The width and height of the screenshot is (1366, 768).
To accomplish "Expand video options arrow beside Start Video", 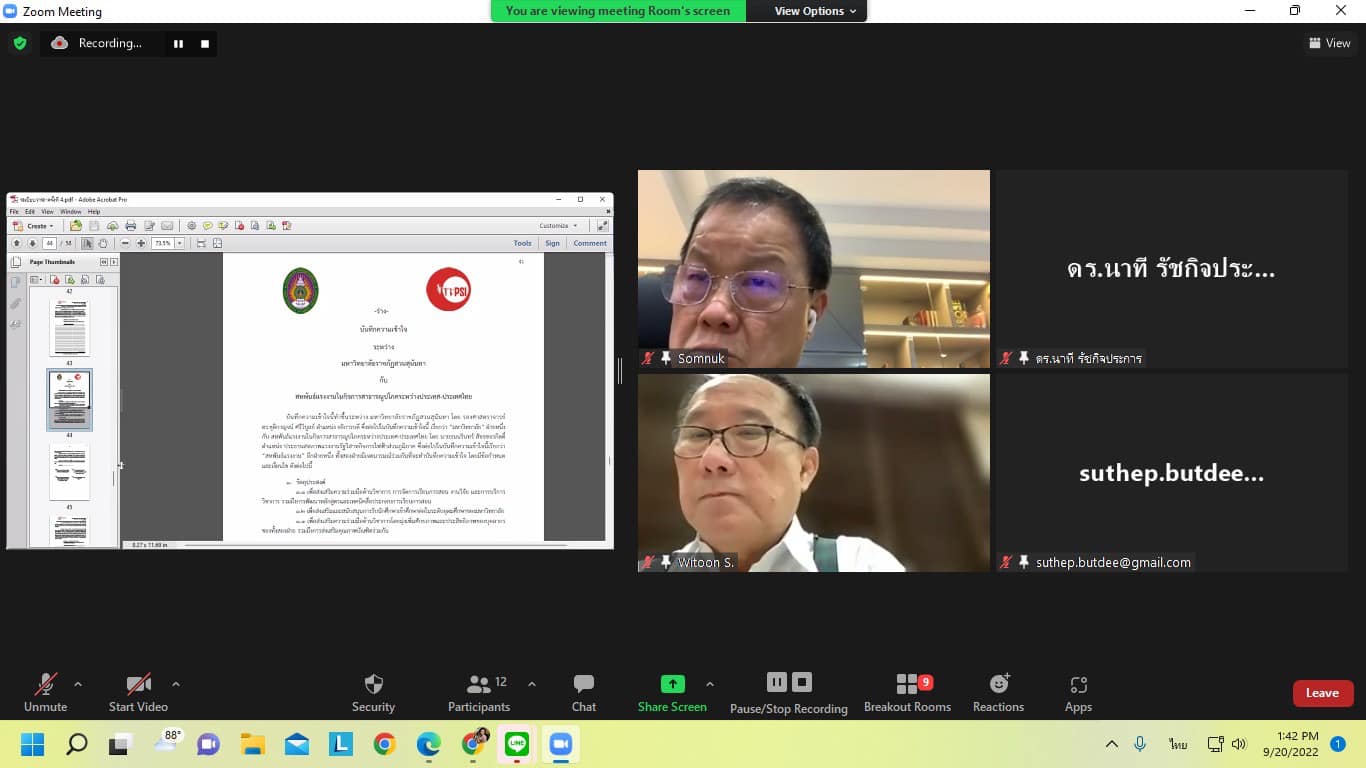I will point(176,684).
